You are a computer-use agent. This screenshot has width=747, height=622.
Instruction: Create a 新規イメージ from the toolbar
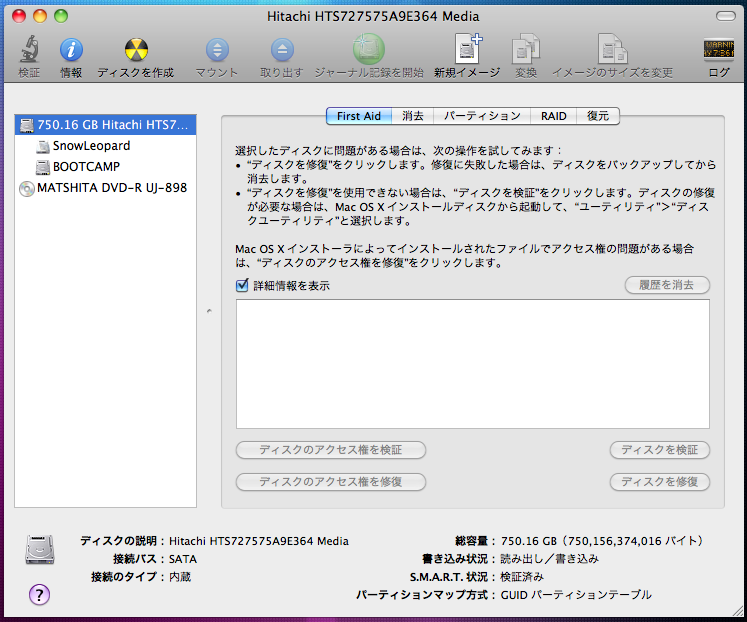pyautogui.click(x=468, y=48)
